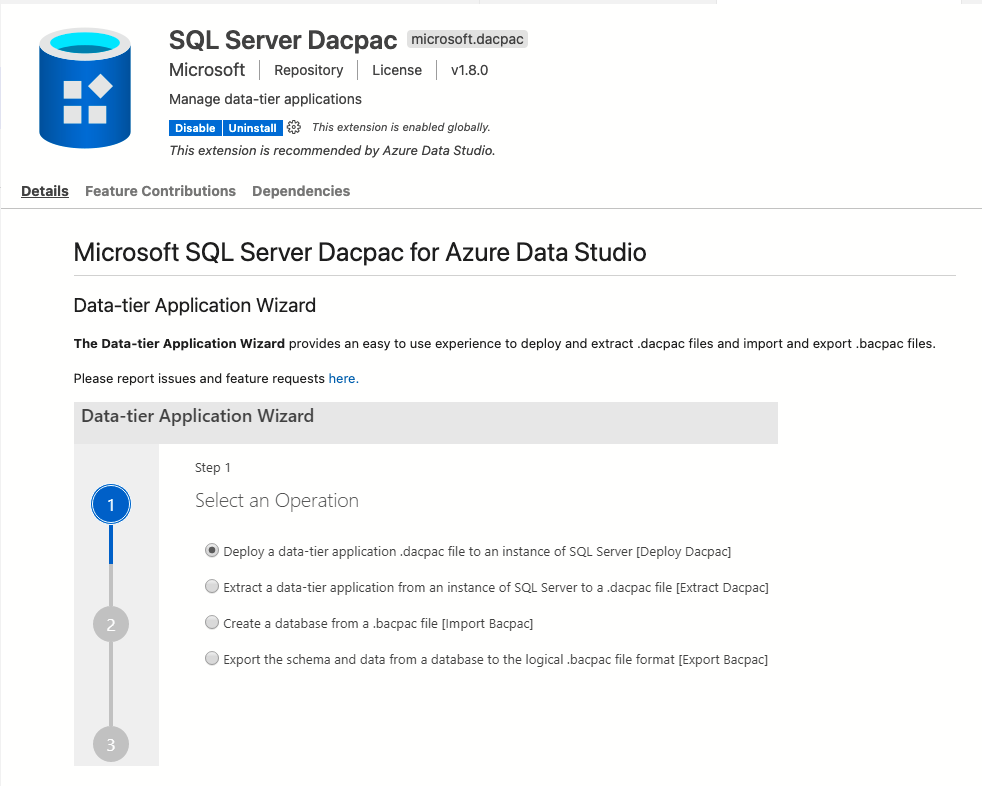982x786 pixels.
Task: Switch to the Details tab
Action: [x=45, y=191]
